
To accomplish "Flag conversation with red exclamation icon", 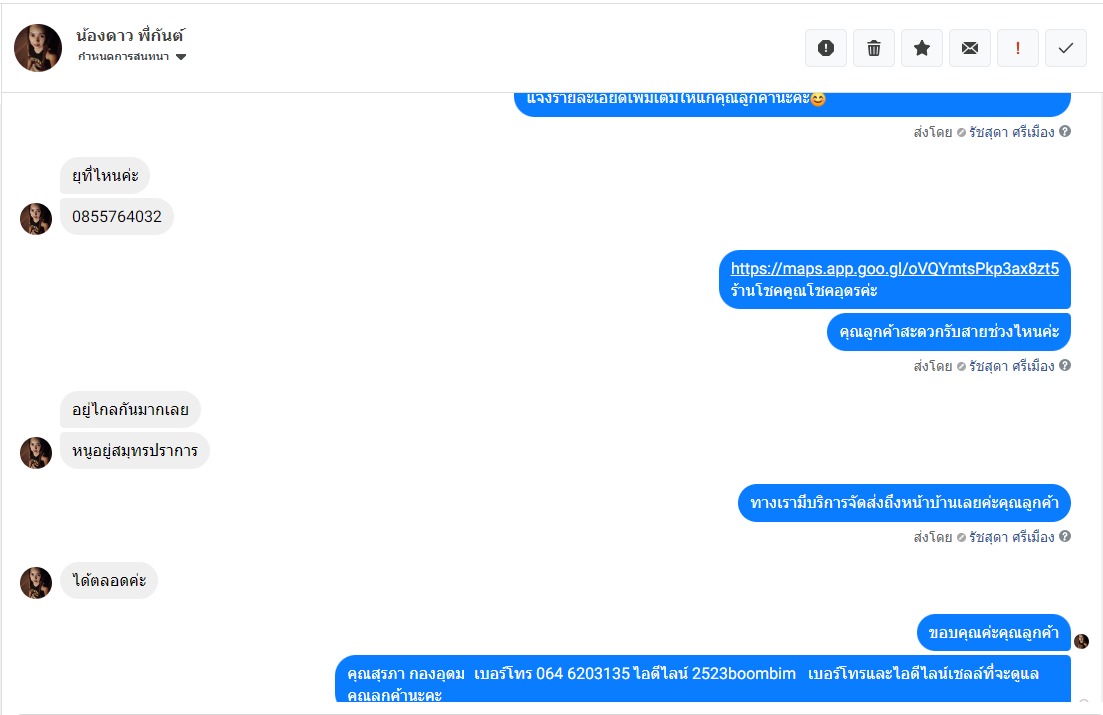I will [x=1018, y=48].
